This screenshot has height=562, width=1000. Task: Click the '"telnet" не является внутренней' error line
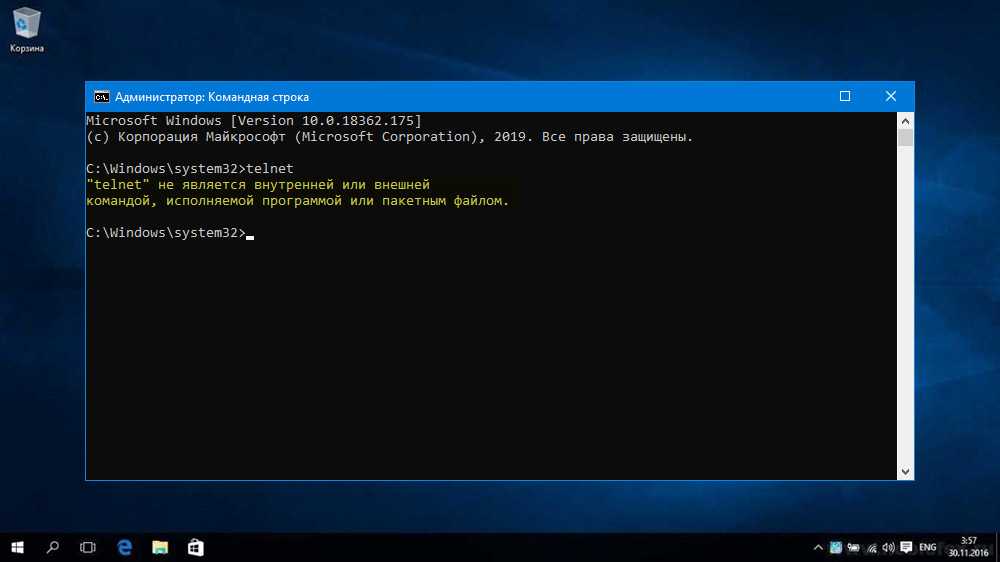tap(258, 184)
